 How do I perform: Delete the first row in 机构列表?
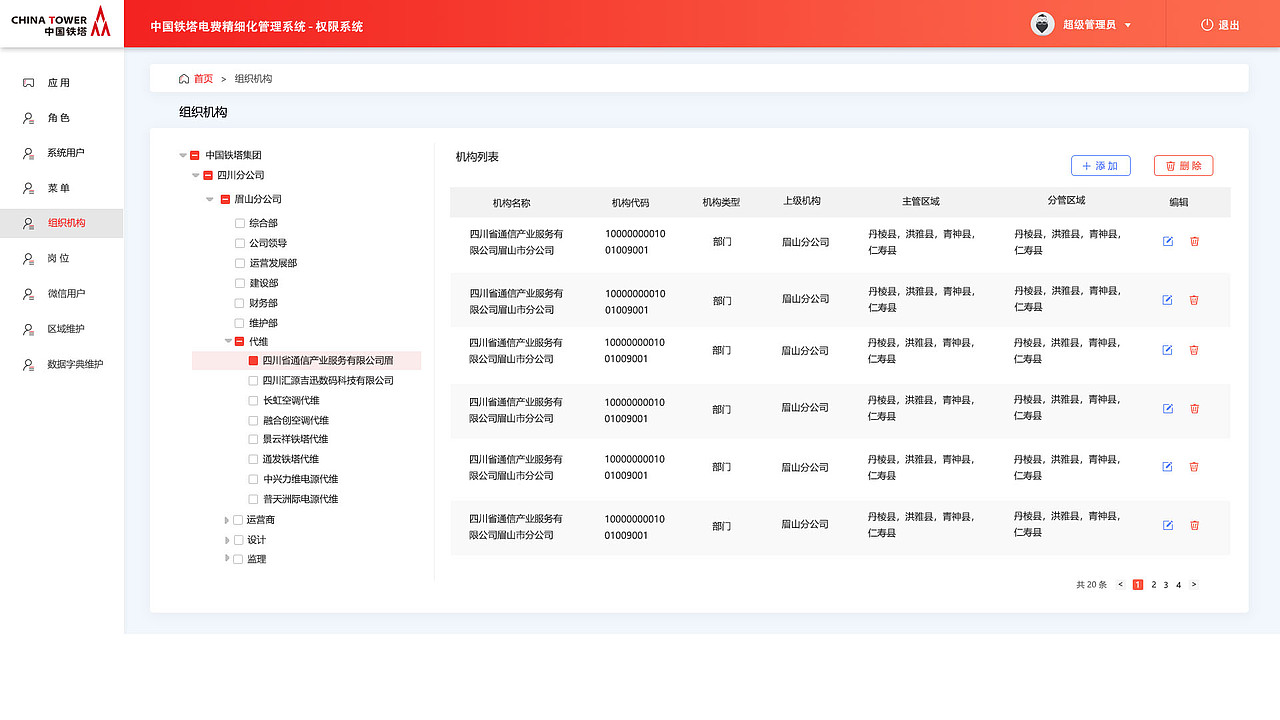(1194, 241)
